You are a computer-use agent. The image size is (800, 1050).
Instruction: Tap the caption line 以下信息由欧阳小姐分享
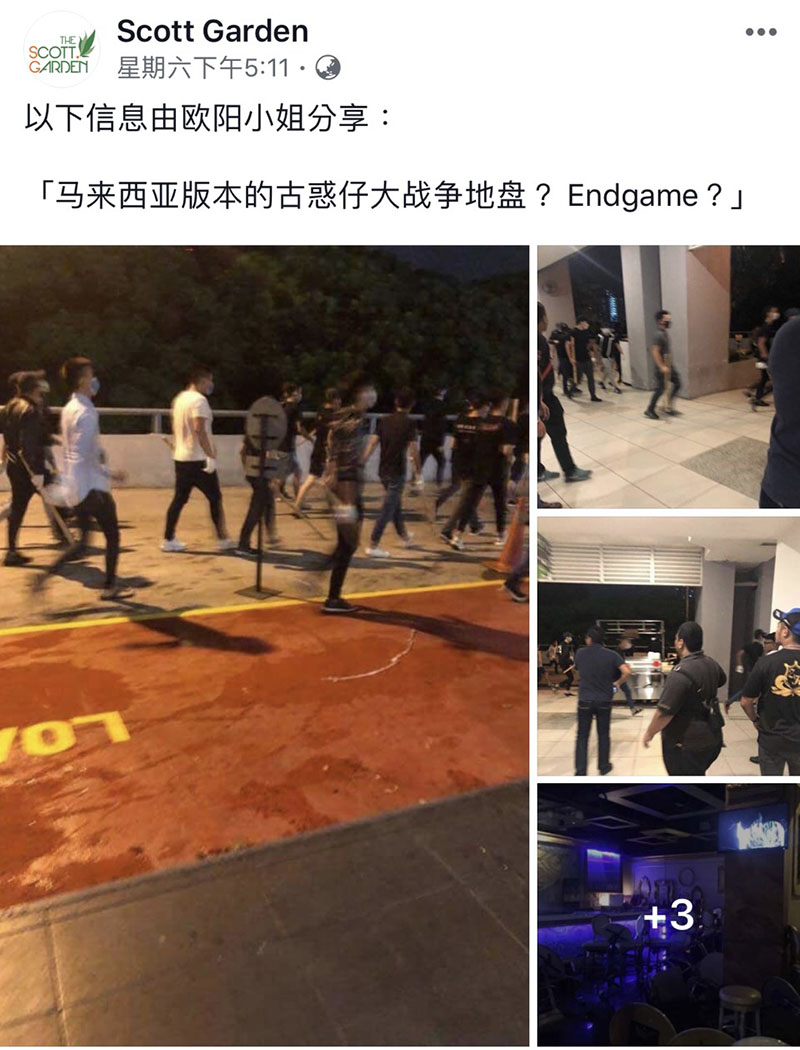coord(208,119)
